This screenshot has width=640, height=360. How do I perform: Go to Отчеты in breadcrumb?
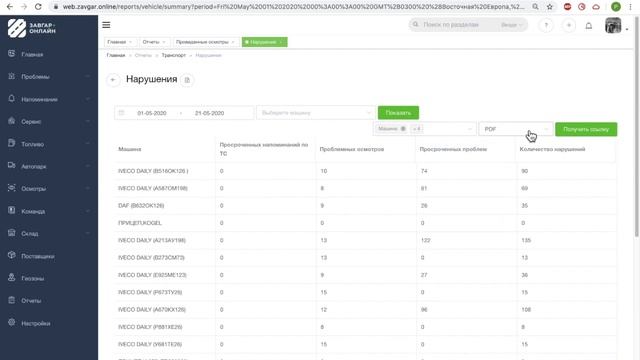[143, 55]
